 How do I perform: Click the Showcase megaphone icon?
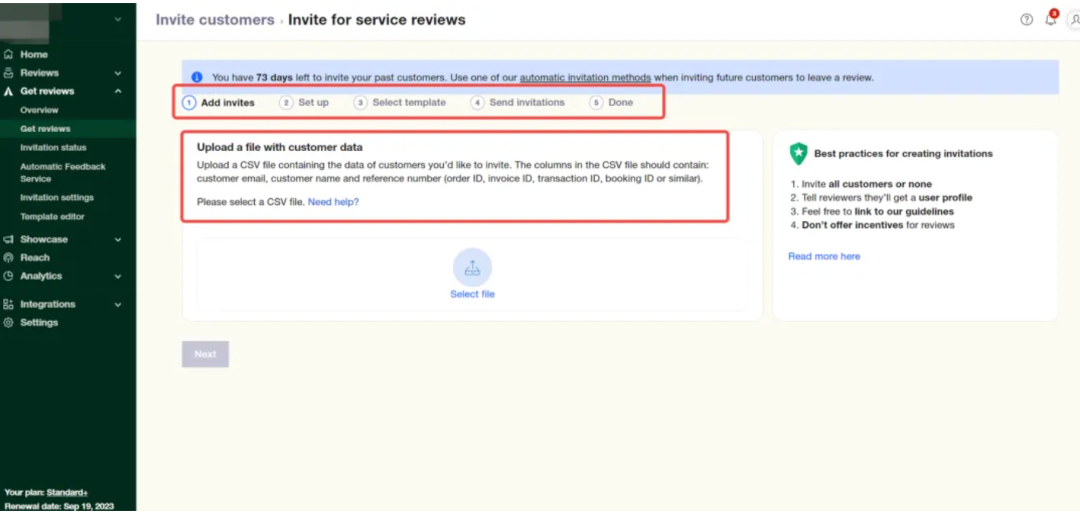click(x=8, y=240)
